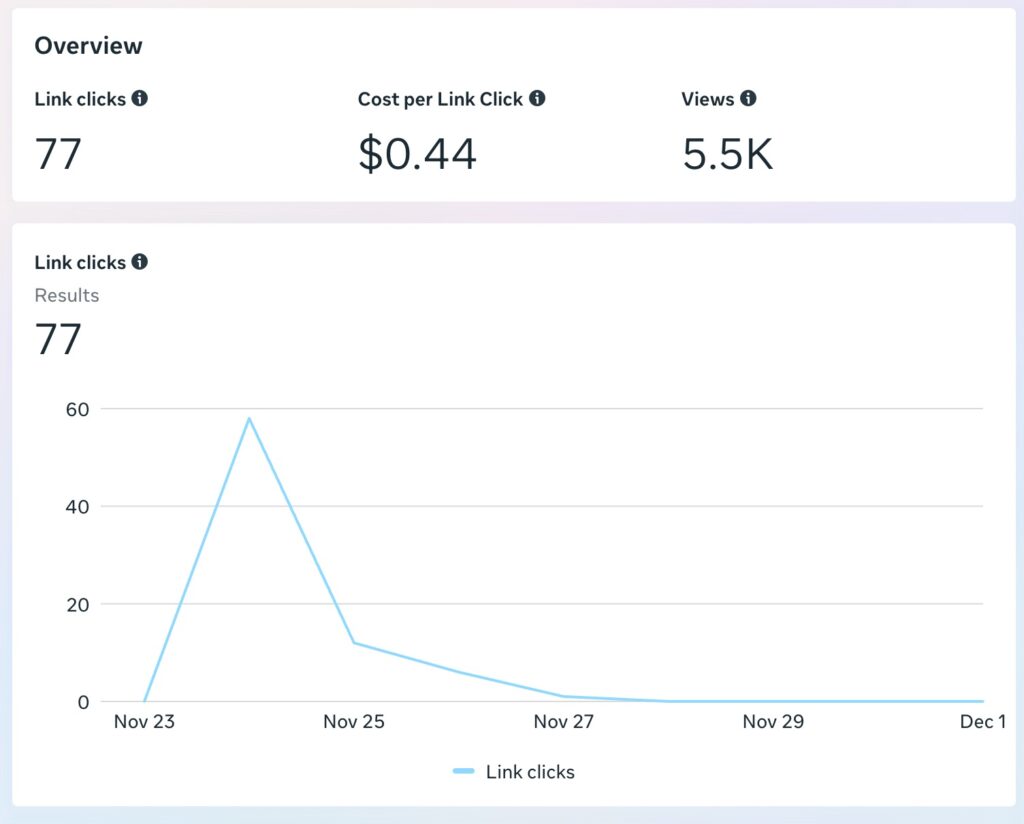The height and width of the screenshot is (824, 1024).
Task: Click the $0.44 cost value
Action: click(x=417, y=154)
